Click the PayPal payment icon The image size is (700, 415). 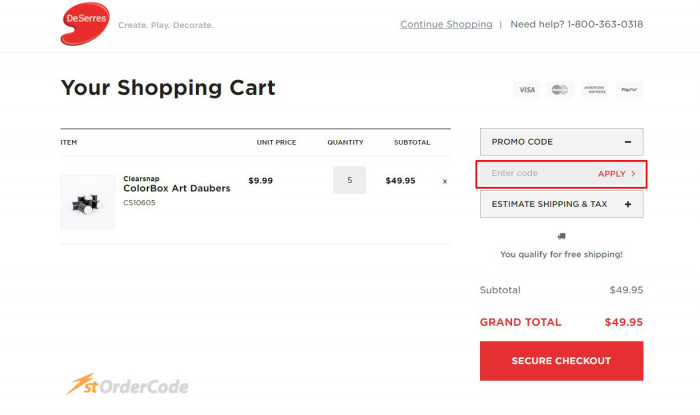click(629, 90)
